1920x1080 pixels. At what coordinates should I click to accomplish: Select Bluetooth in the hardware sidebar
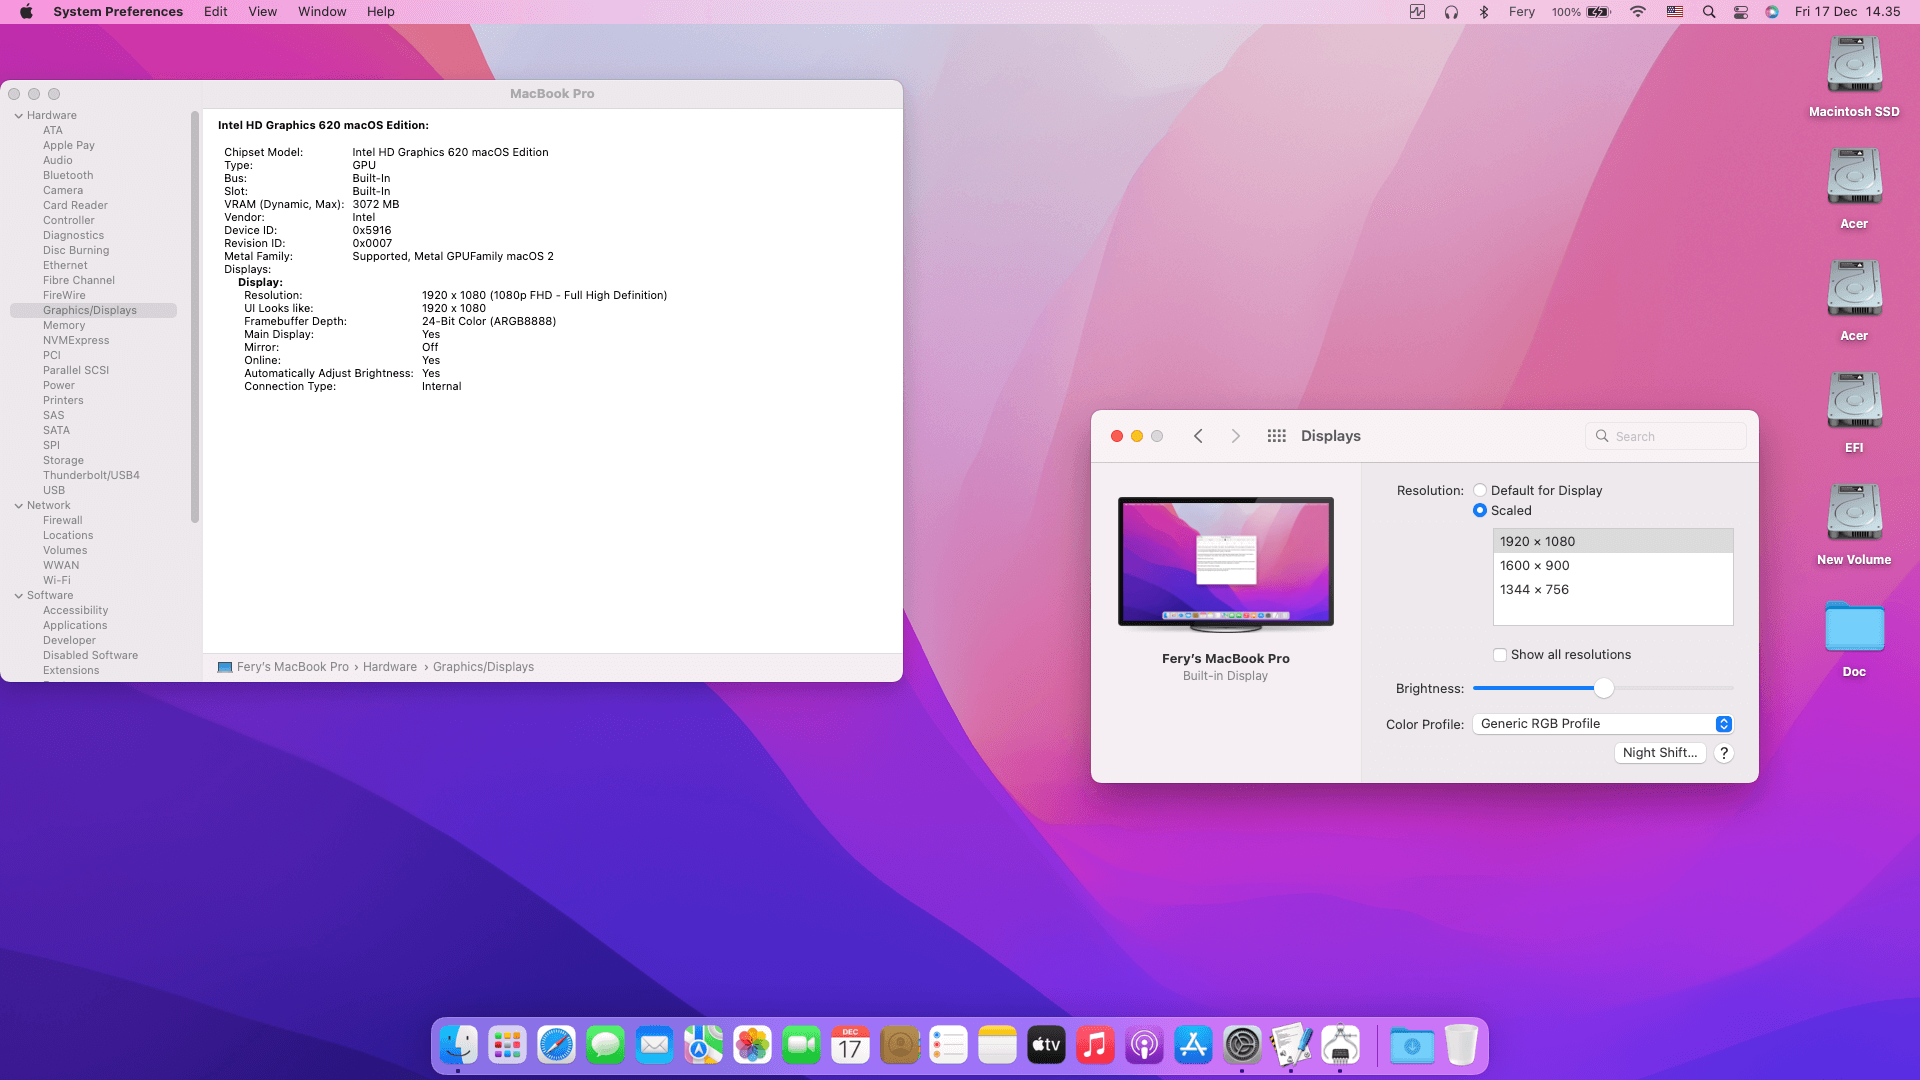(68, 175)
